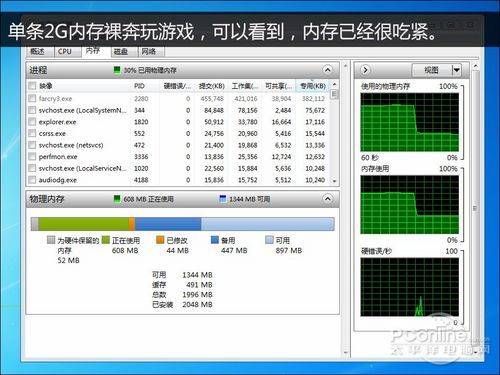Click the orange 已修改 legend swatch
Screen dimensions: 500x375
tap(160, 240)
